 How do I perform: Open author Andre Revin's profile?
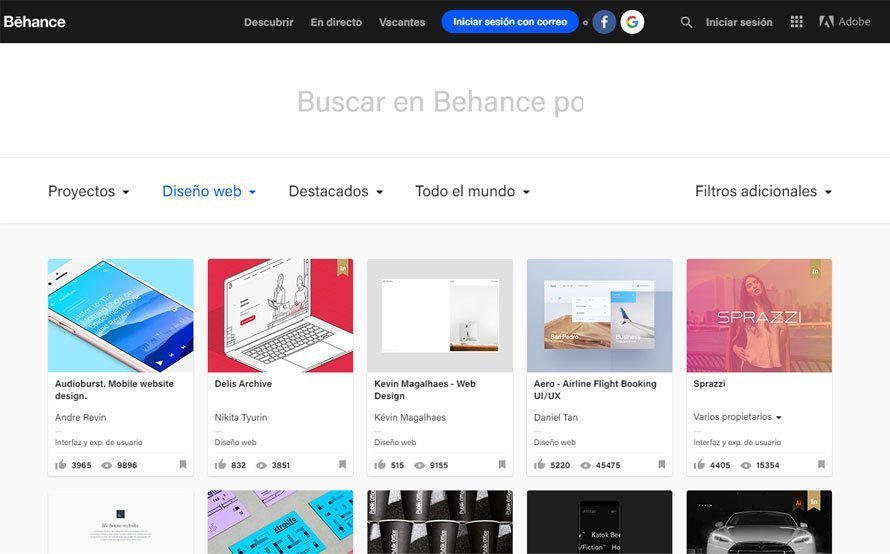pos(81,417)
